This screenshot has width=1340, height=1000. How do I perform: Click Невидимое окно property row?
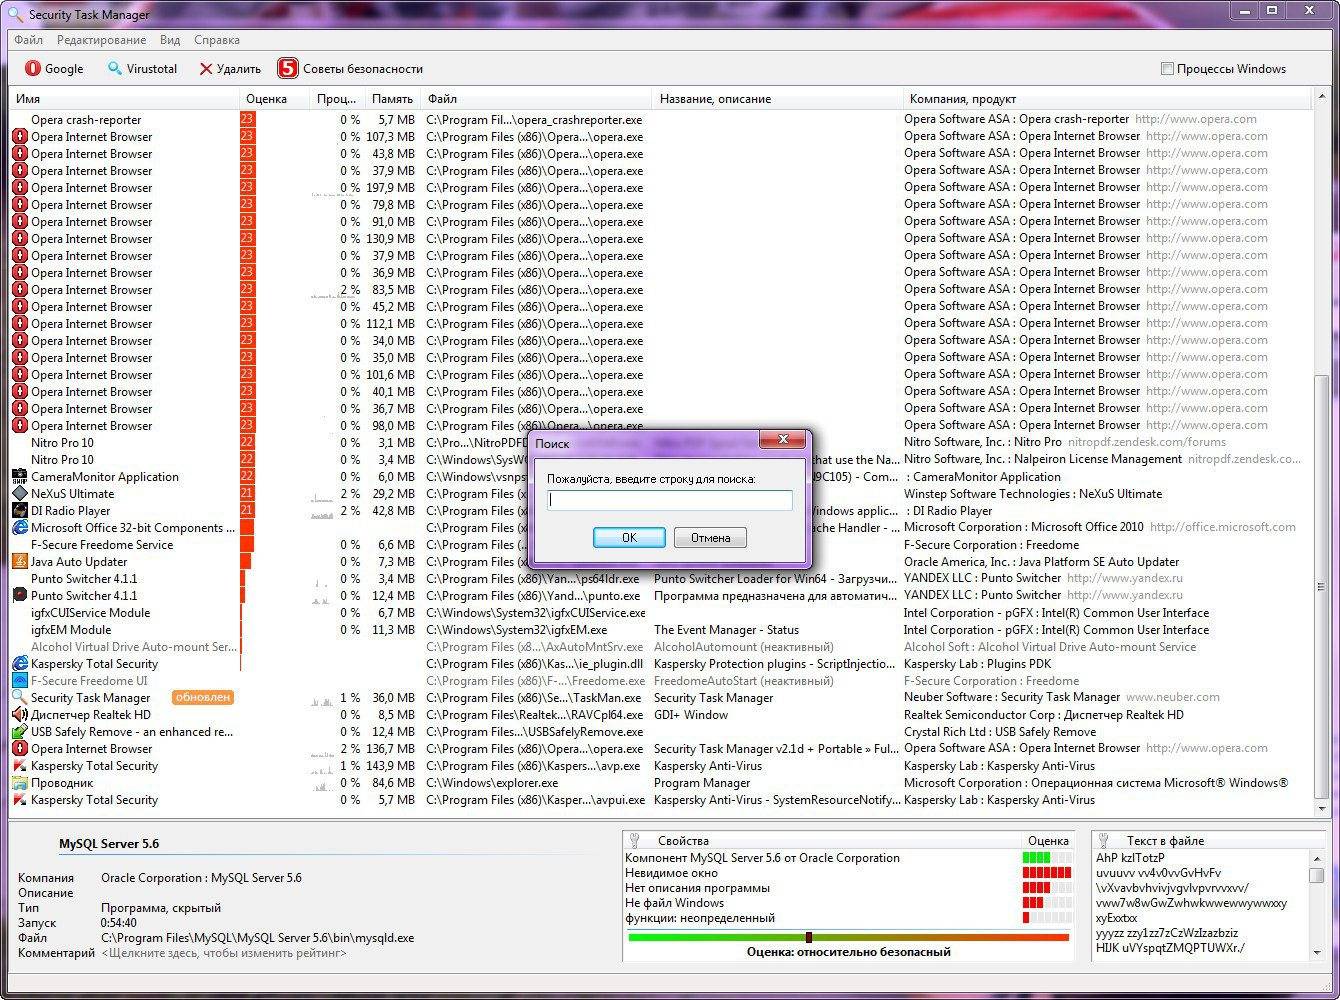click(848, 872)
